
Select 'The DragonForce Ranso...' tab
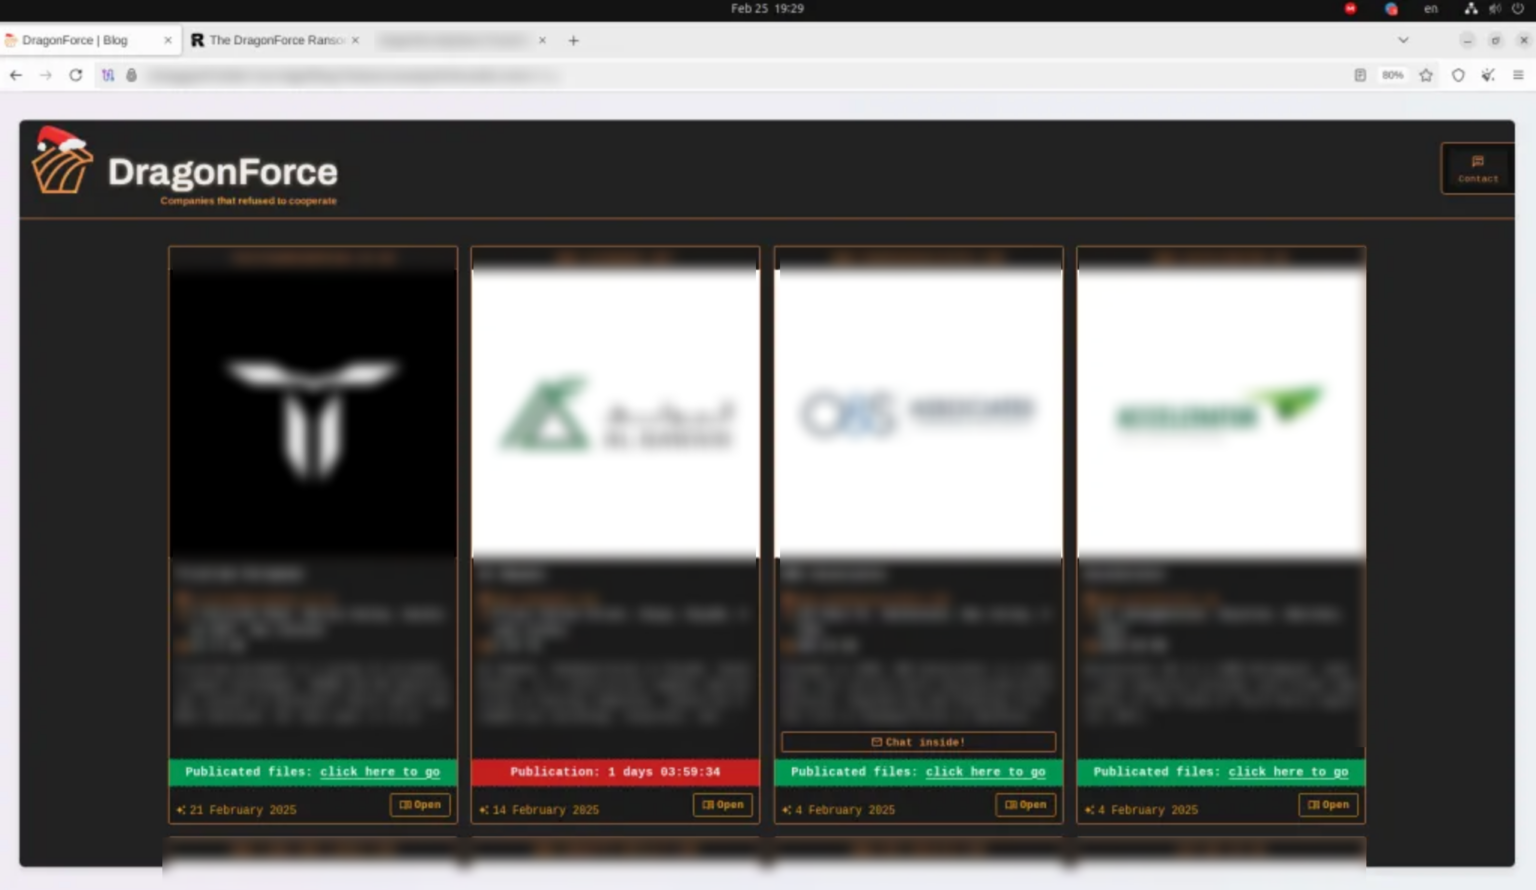tap(270, 40)
